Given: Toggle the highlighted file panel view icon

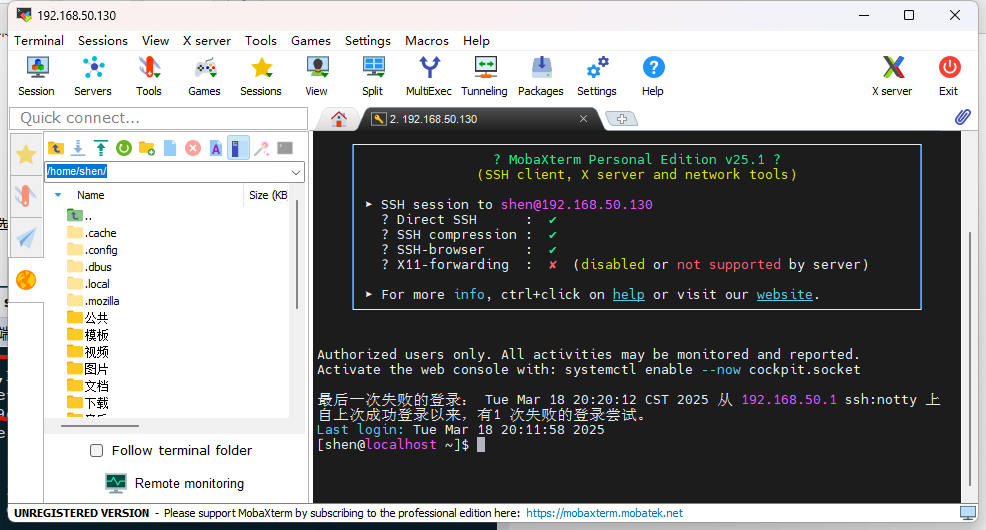Looking at the screenshot, I should [238, 148].
